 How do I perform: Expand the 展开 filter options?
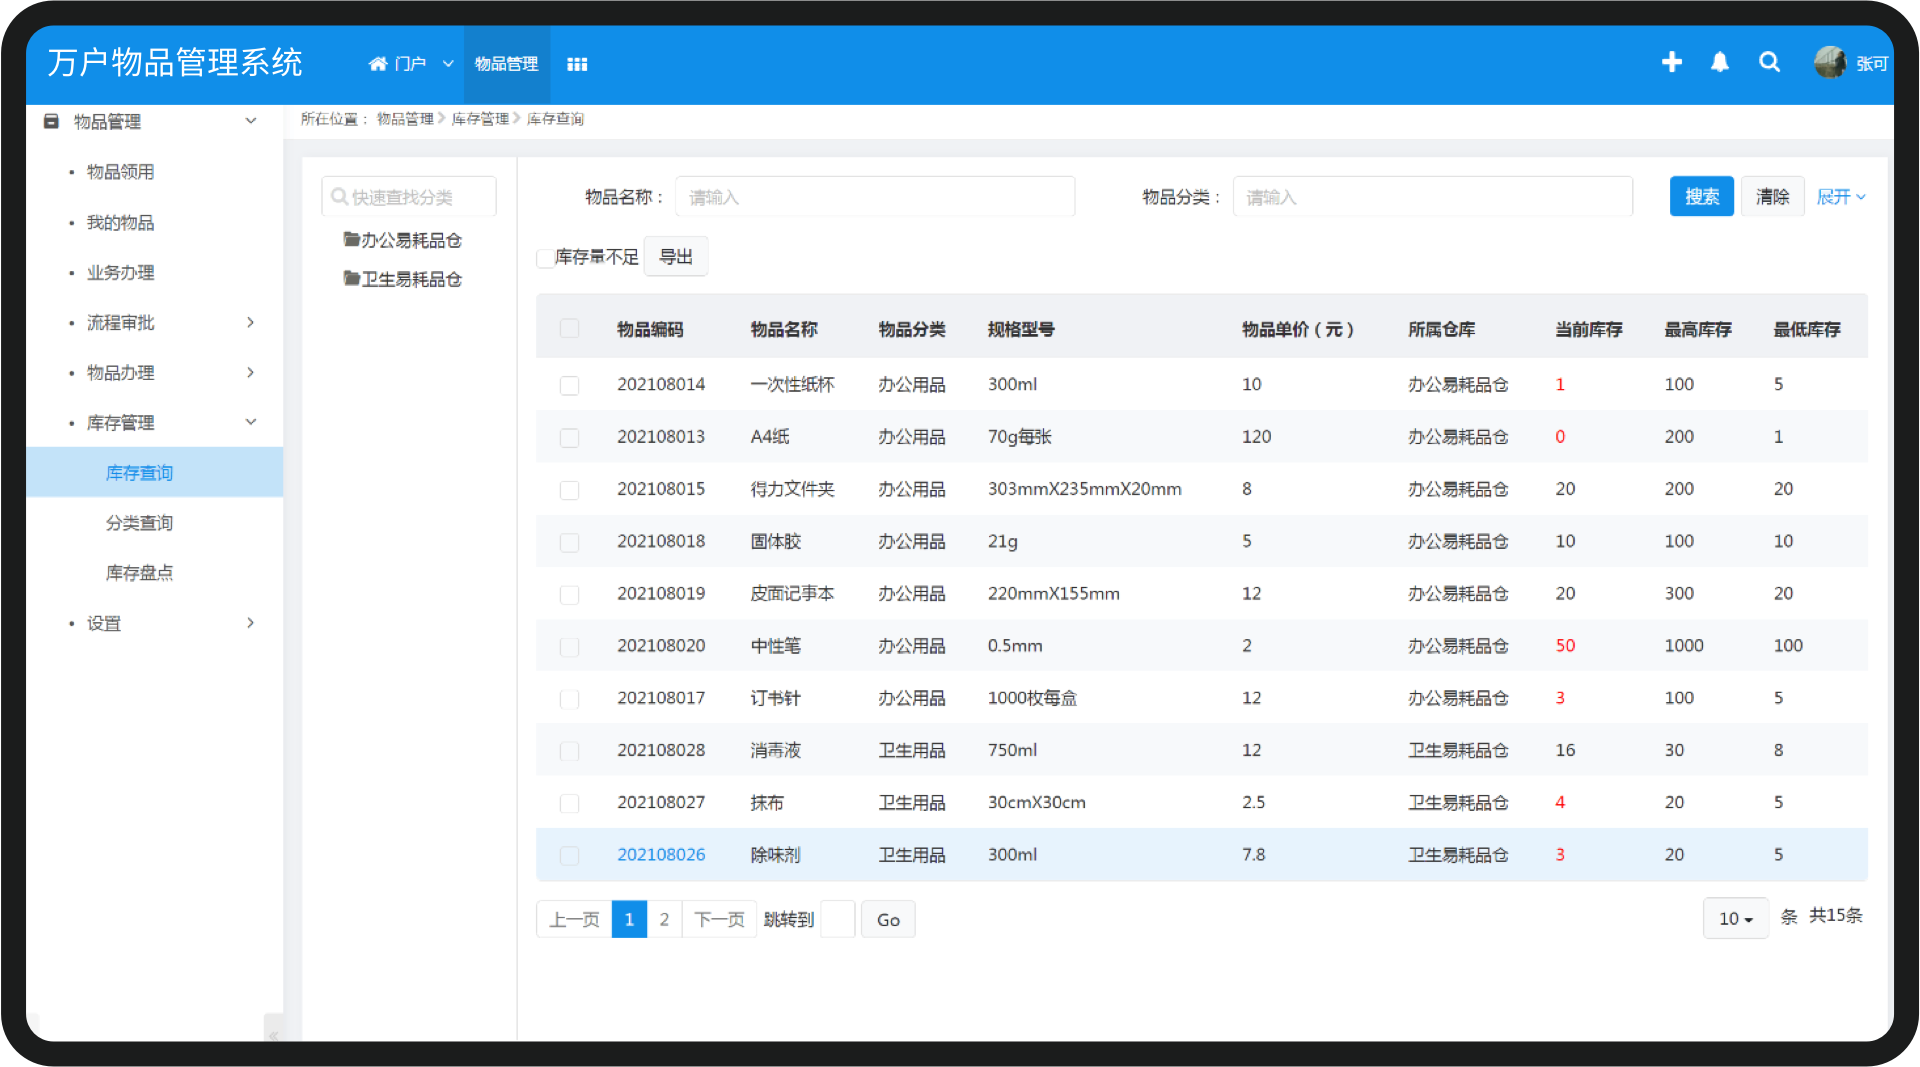(x=1841, y=197)
